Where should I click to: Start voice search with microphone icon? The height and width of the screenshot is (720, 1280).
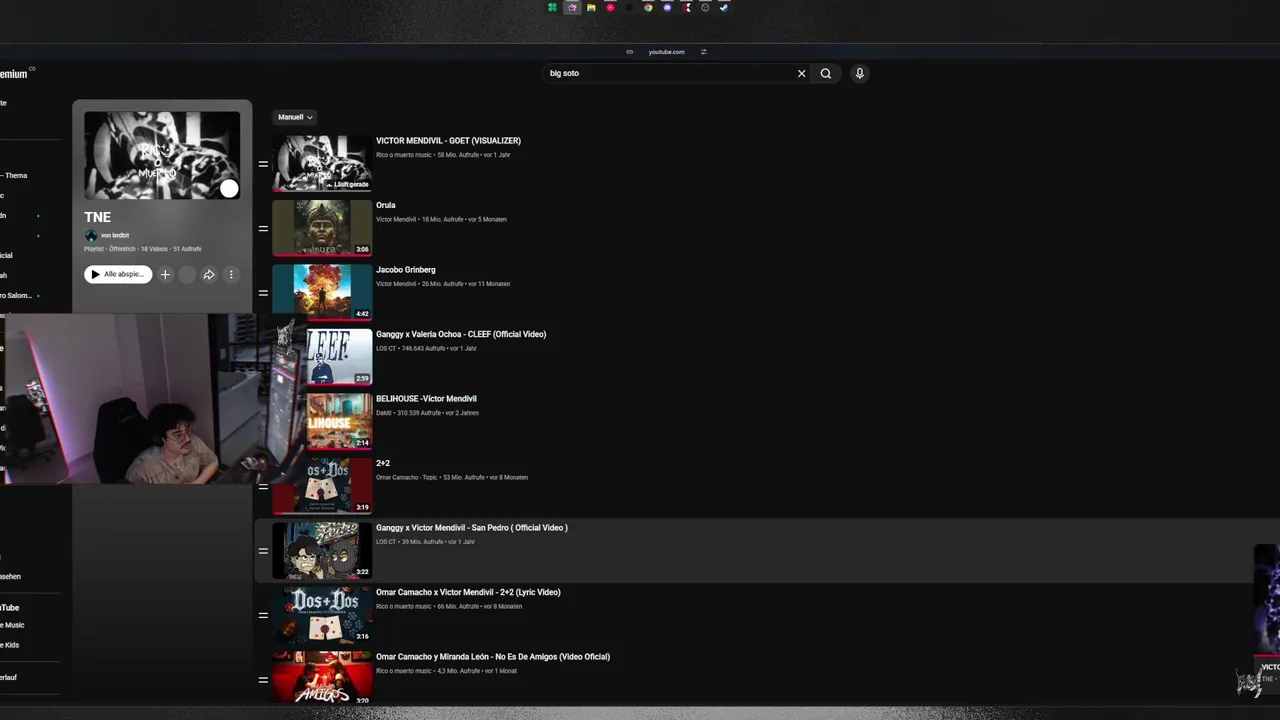click(x=859, y=73)
